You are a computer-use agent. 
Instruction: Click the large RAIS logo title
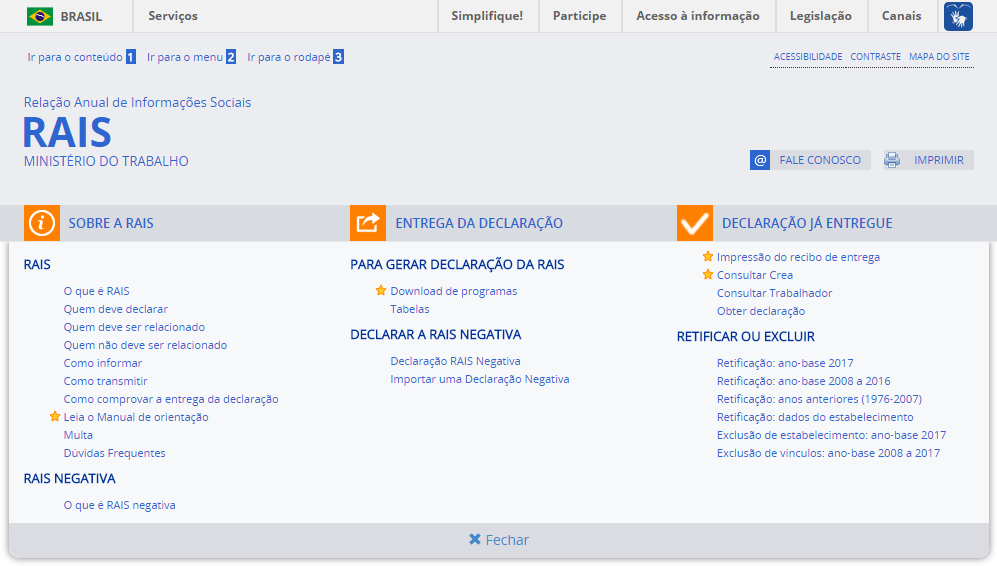click(67, 132)
